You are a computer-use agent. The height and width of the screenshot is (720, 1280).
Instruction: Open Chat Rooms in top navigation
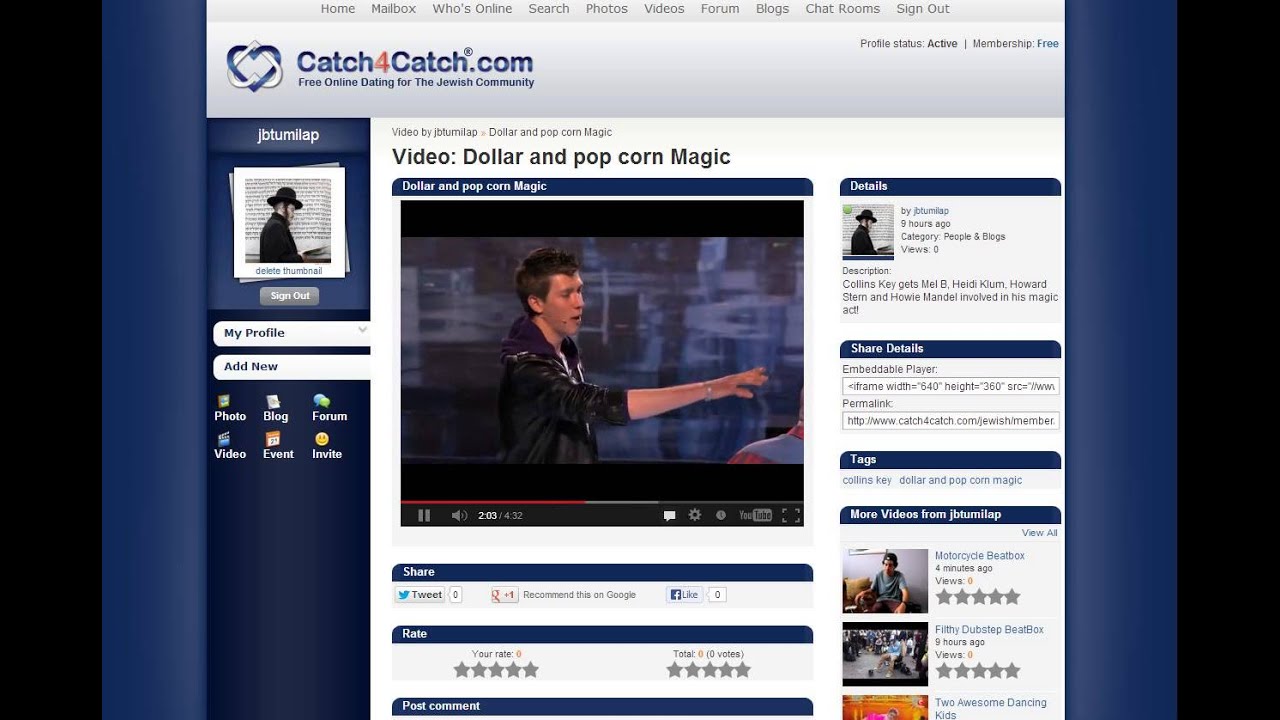(843, 9)
